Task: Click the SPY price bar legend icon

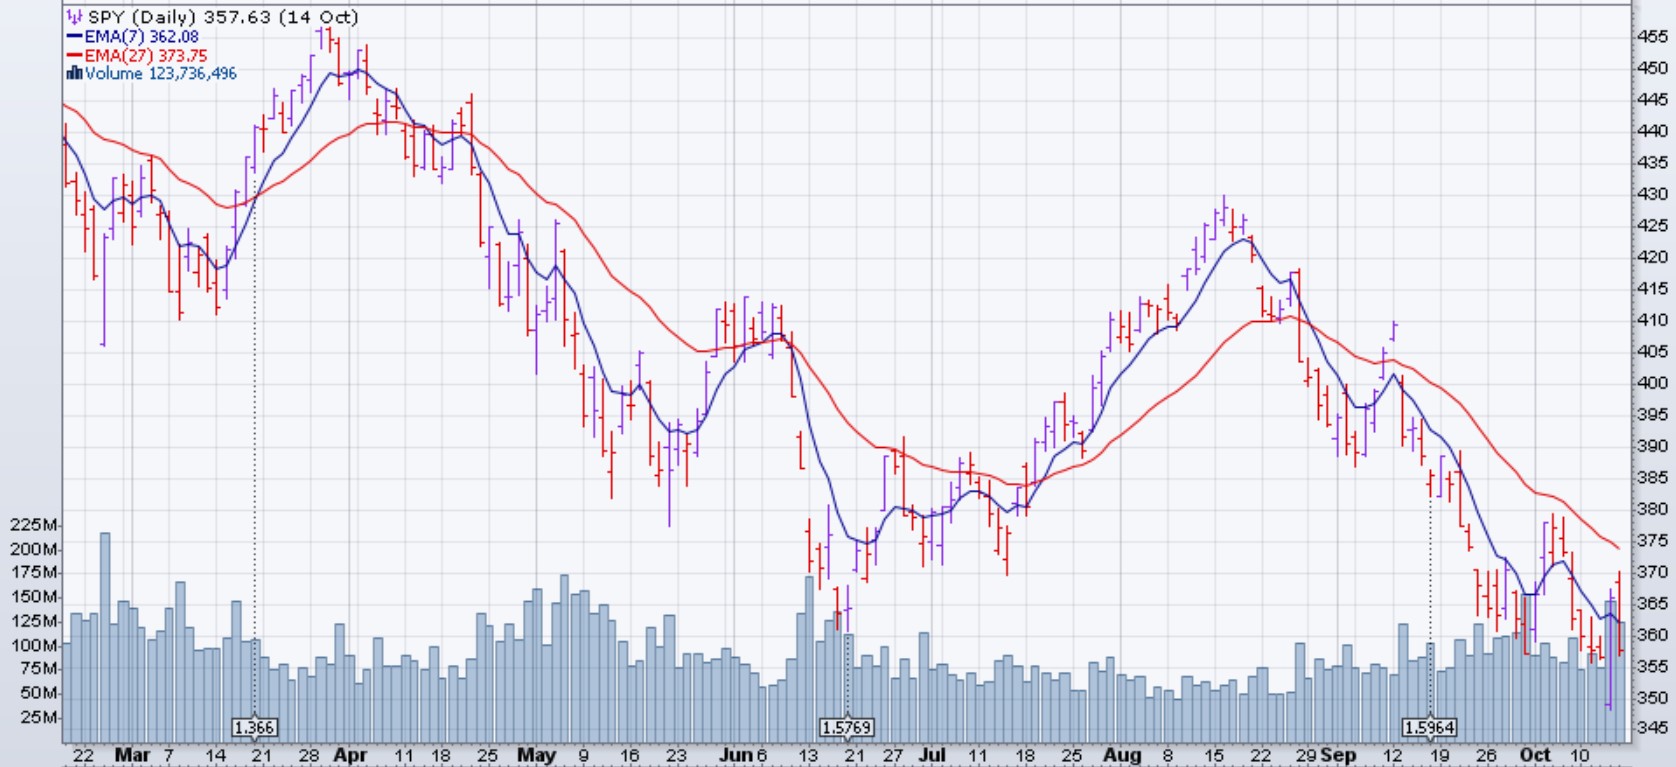Action: (74, 17)
